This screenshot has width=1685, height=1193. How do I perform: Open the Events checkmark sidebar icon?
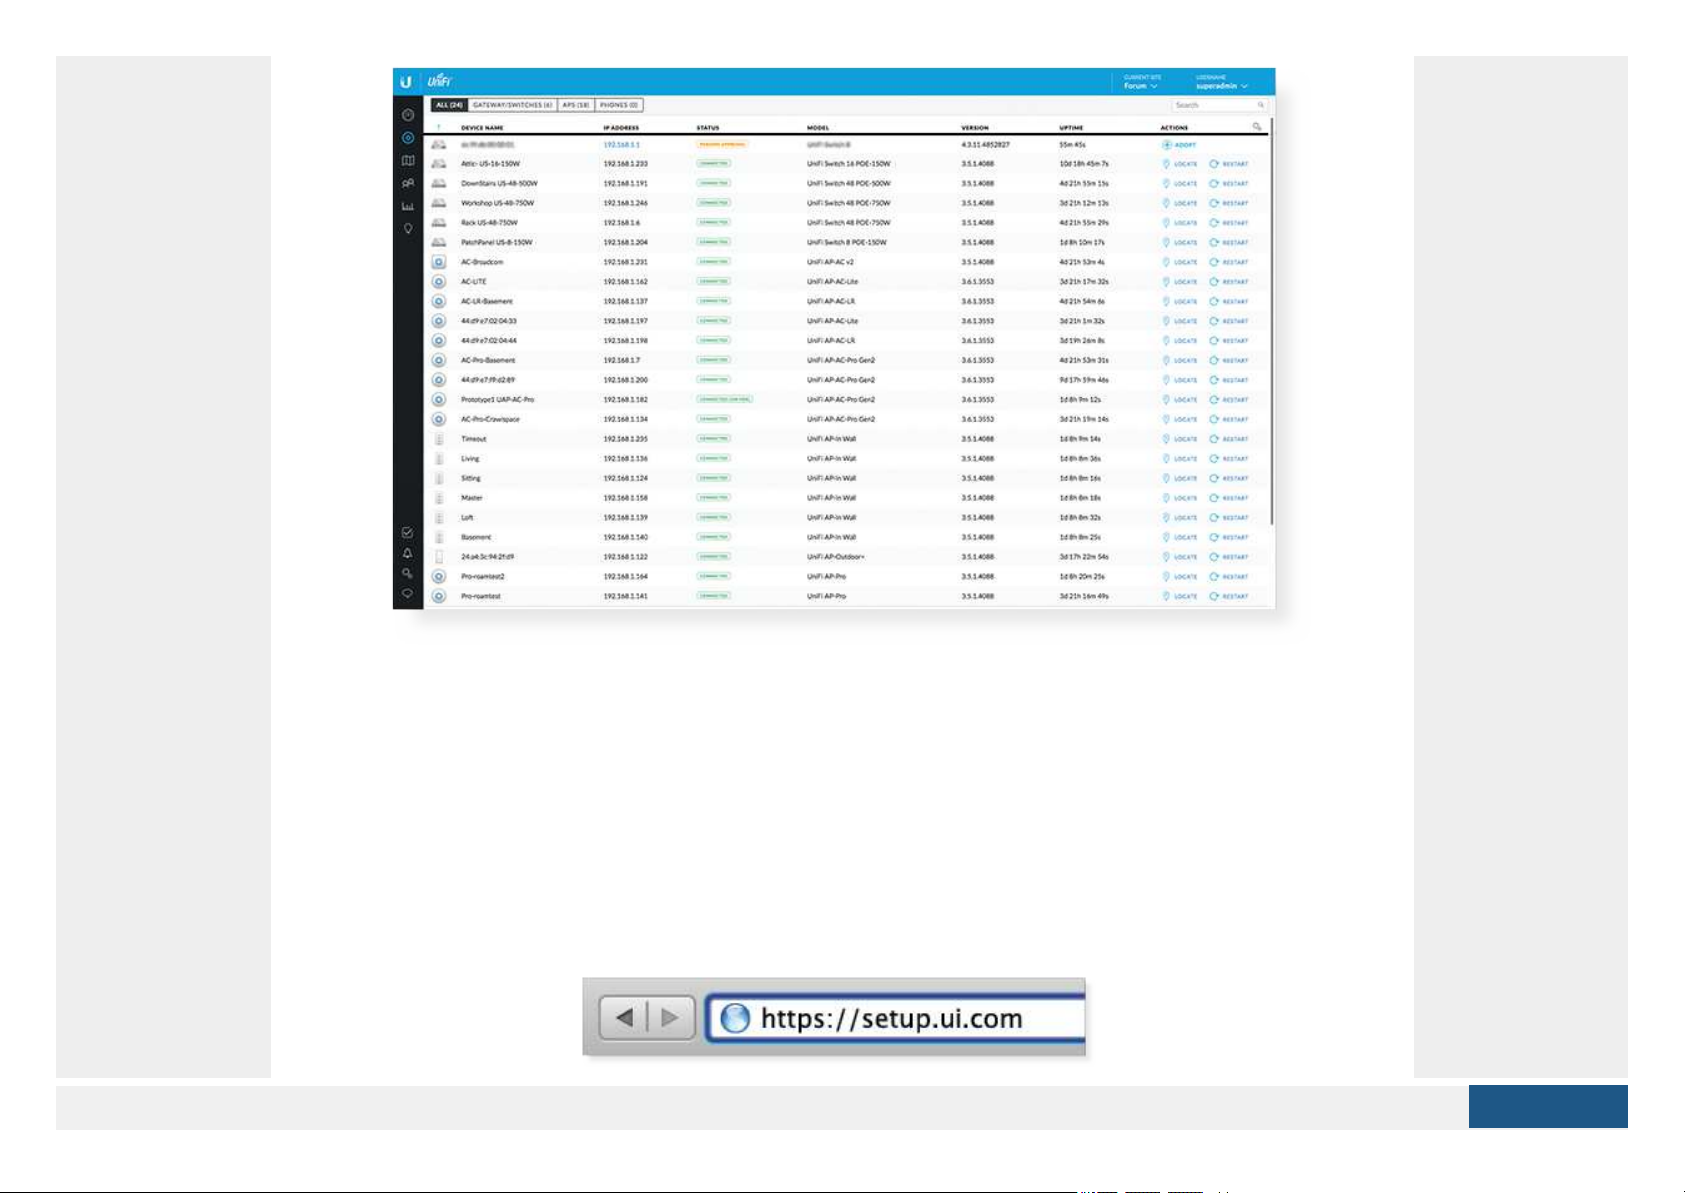click(x=408, y=533)
